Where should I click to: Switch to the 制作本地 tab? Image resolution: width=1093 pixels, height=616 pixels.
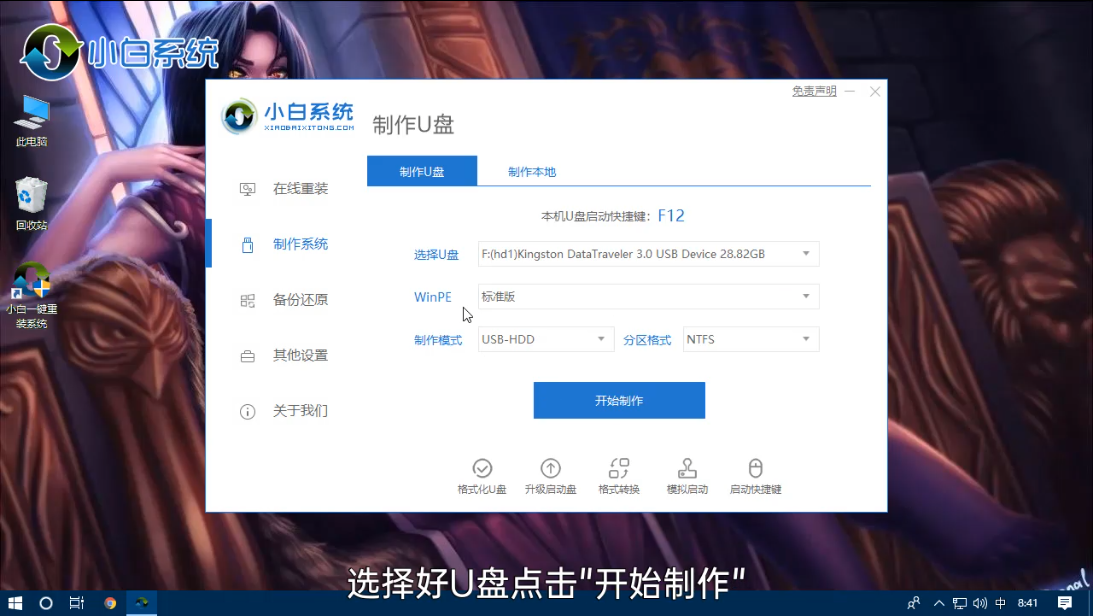[532, 171]
